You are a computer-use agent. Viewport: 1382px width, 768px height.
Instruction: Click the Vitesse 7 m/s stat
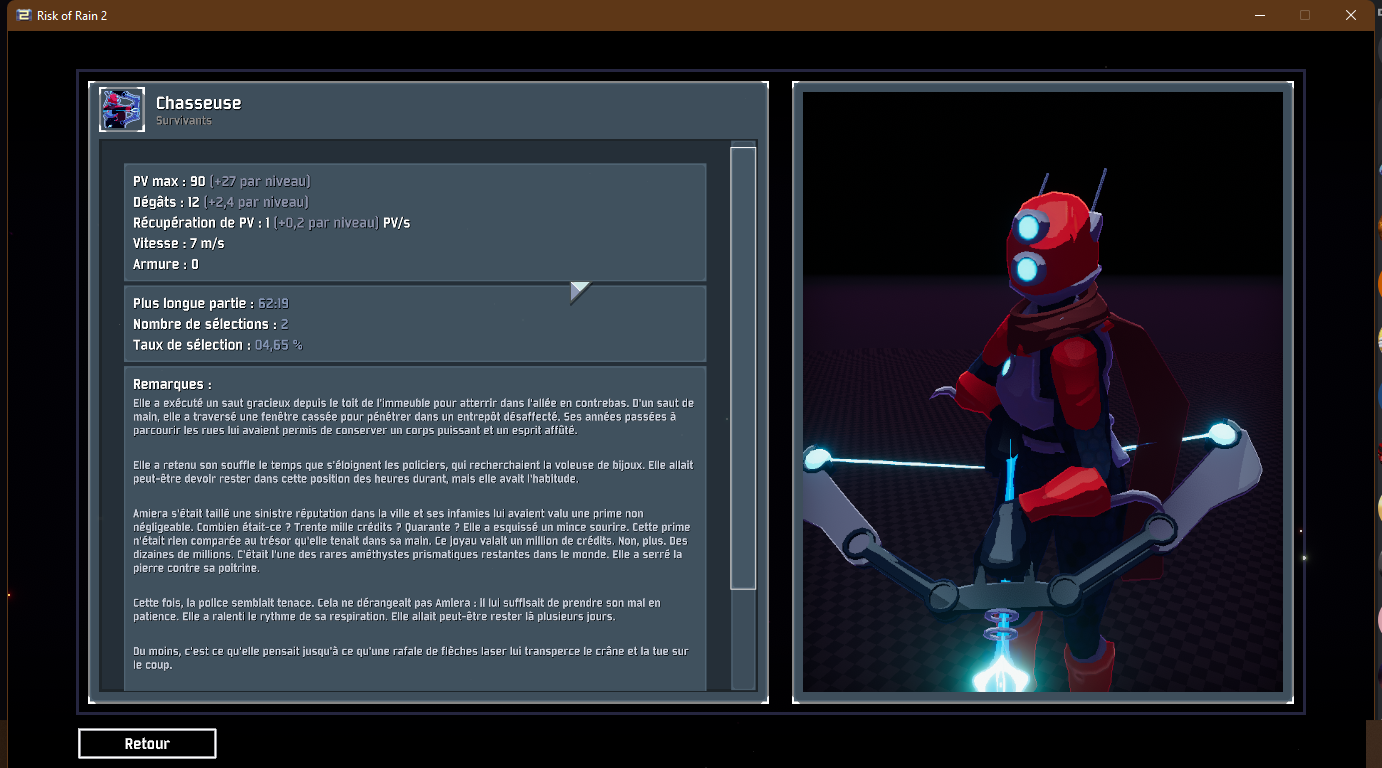178,244
